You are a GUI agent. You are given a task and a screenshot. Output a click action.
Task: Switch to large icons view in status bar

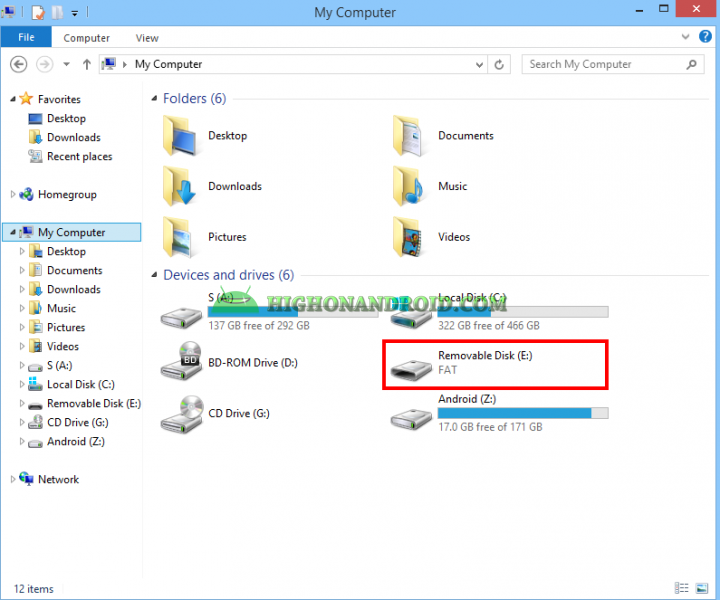[x=703, y=589]
